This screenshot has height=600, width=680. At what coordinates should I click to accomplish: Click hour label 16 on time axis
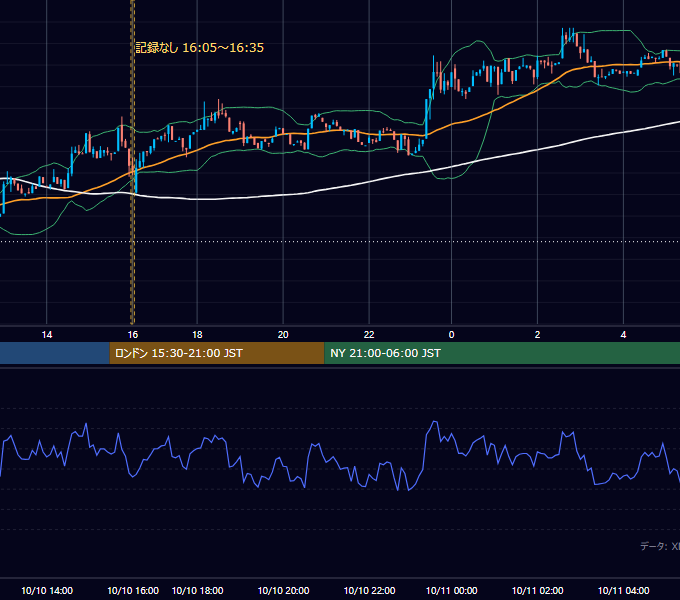pyautogui.click(x=133, y=335)
